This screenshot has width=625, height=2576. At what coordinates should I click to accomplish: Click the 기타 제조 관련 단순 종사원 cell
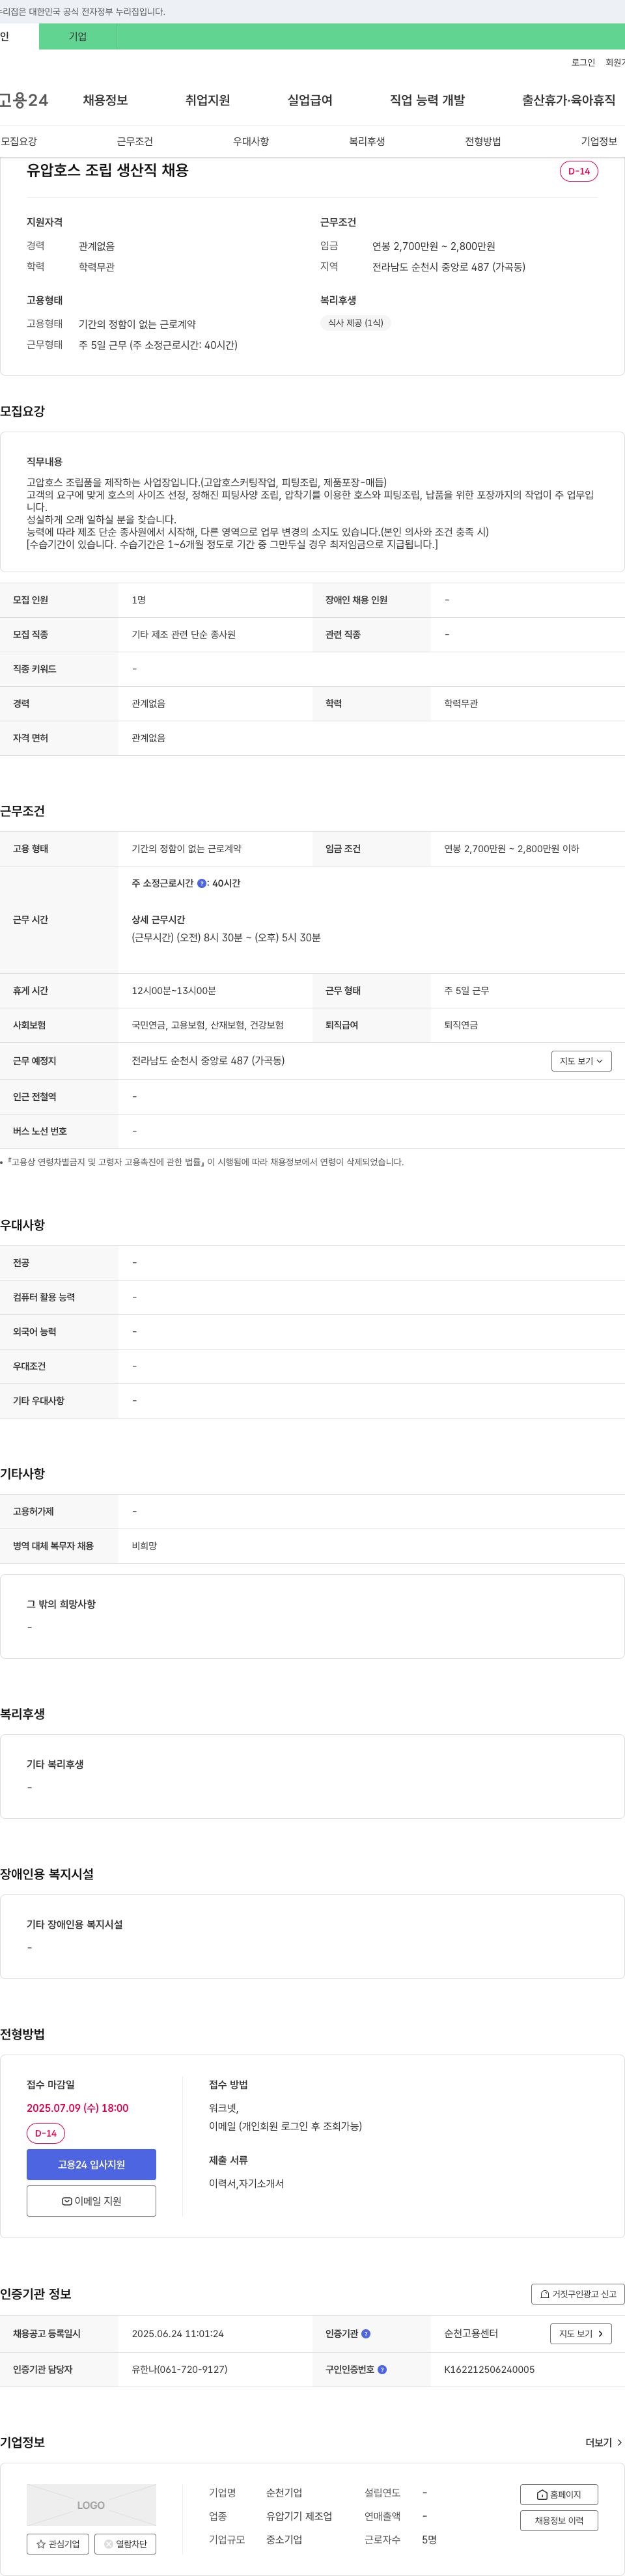coord(184,634)
